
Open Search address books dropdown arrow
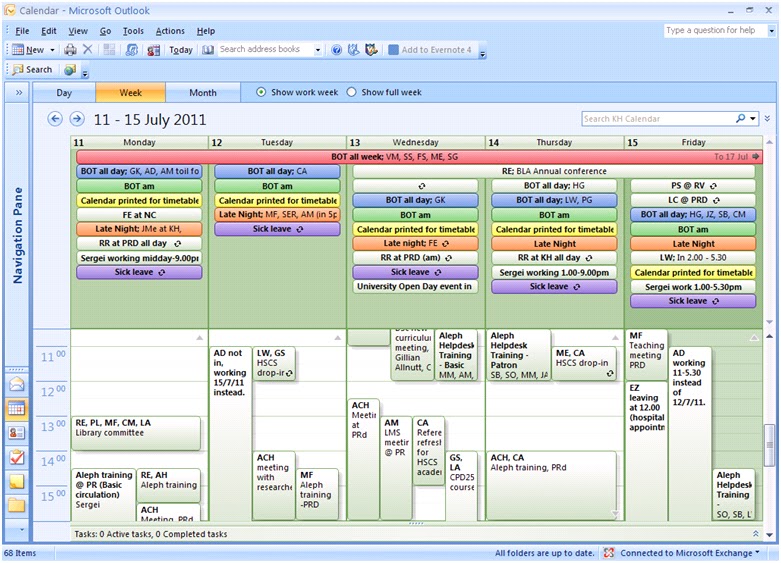(317, 50)
